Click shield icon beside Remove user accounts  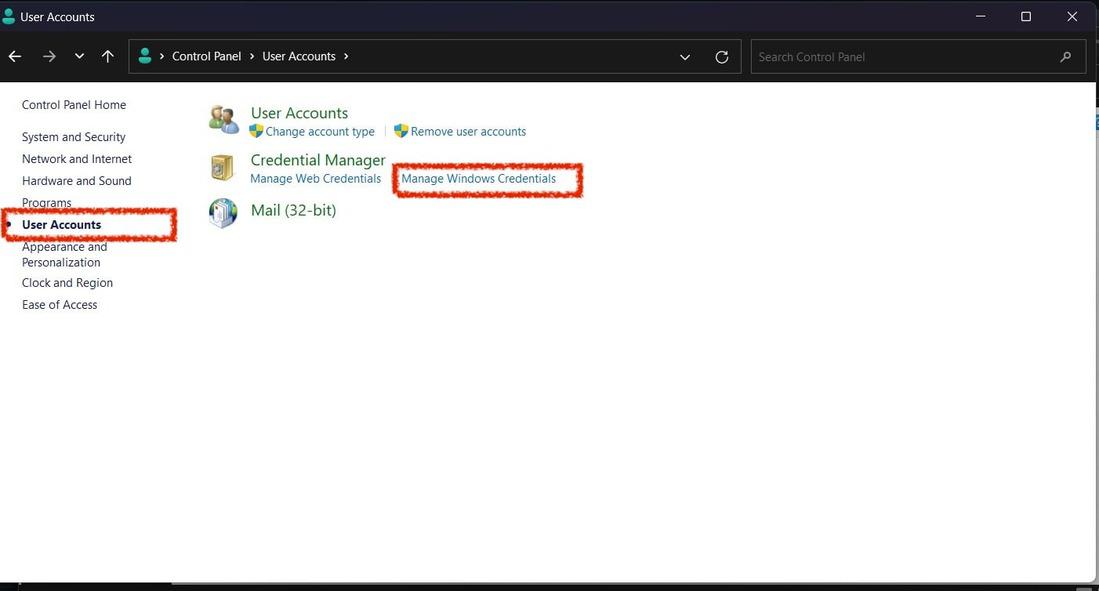click(401, 131)
